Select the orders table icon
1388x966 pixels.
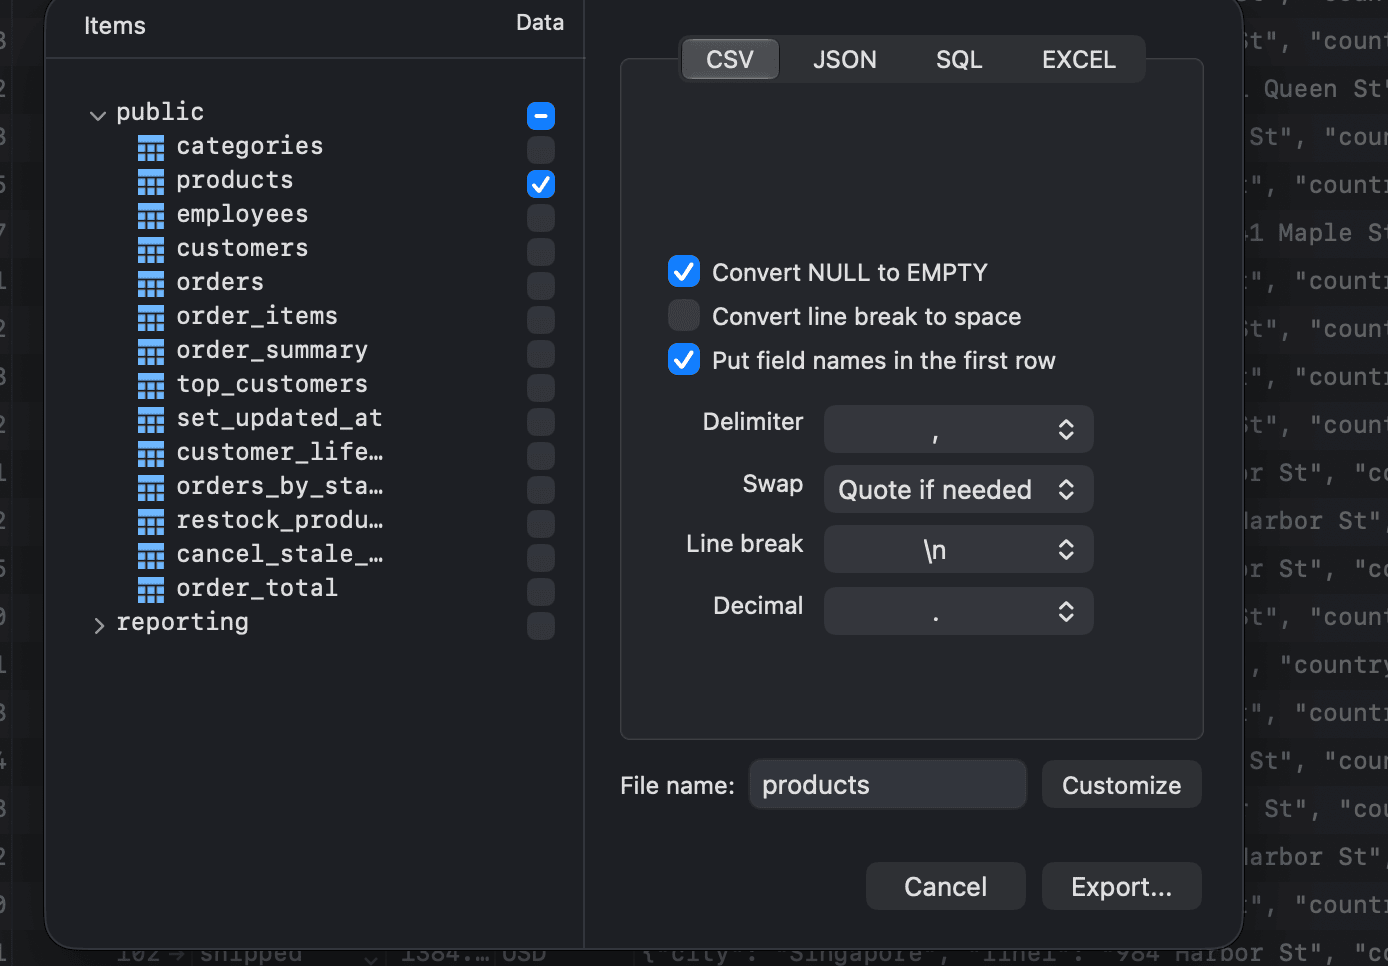point(151,284)
